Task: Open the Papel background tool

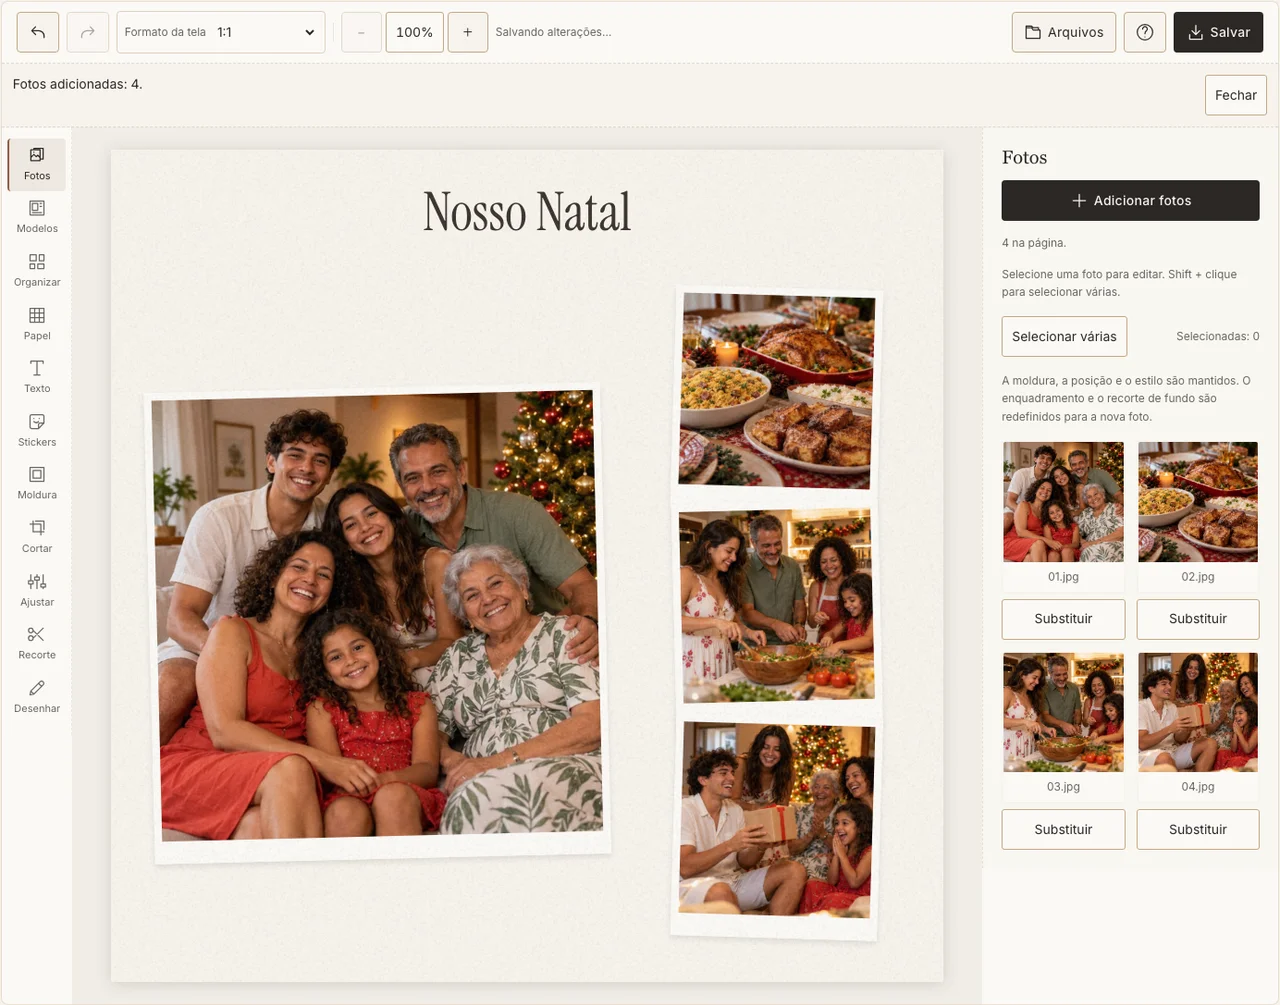Action: pyautogui.click(x=37, y=324)
